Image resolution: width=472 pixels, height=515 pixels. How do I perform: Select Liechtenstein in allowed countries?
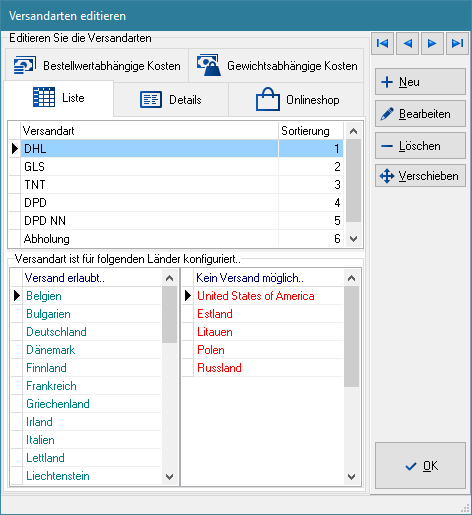coord(92,476)
